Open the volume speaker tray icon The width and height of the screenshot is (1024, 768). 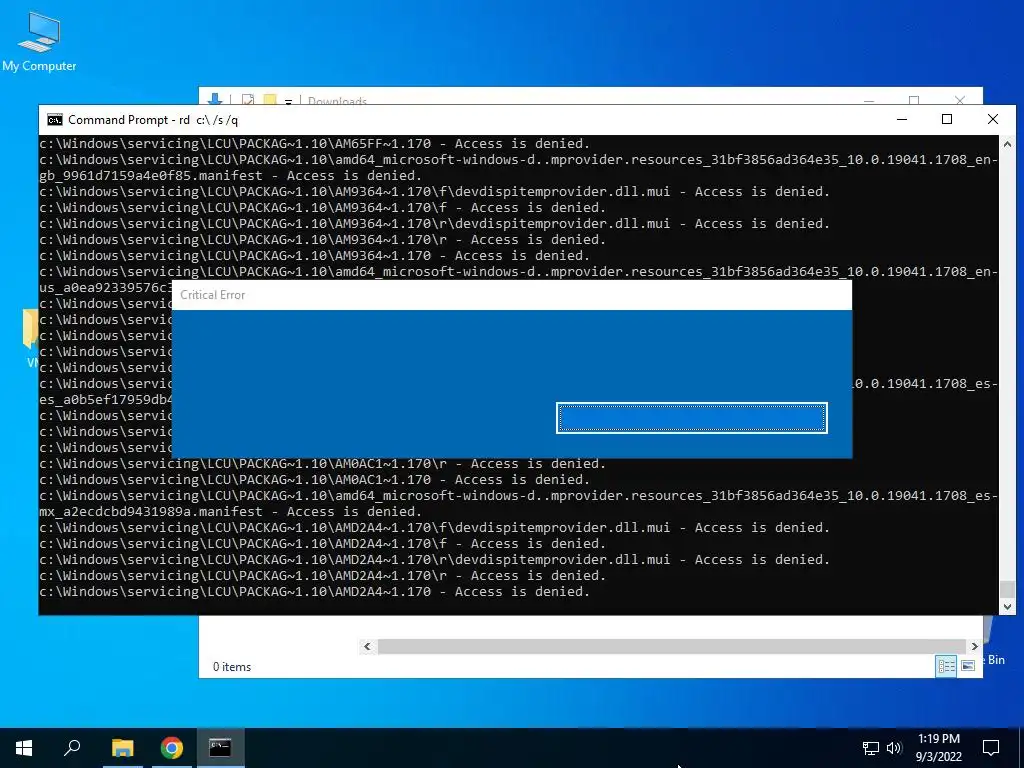pyautogui.click(x=894, y=748)
